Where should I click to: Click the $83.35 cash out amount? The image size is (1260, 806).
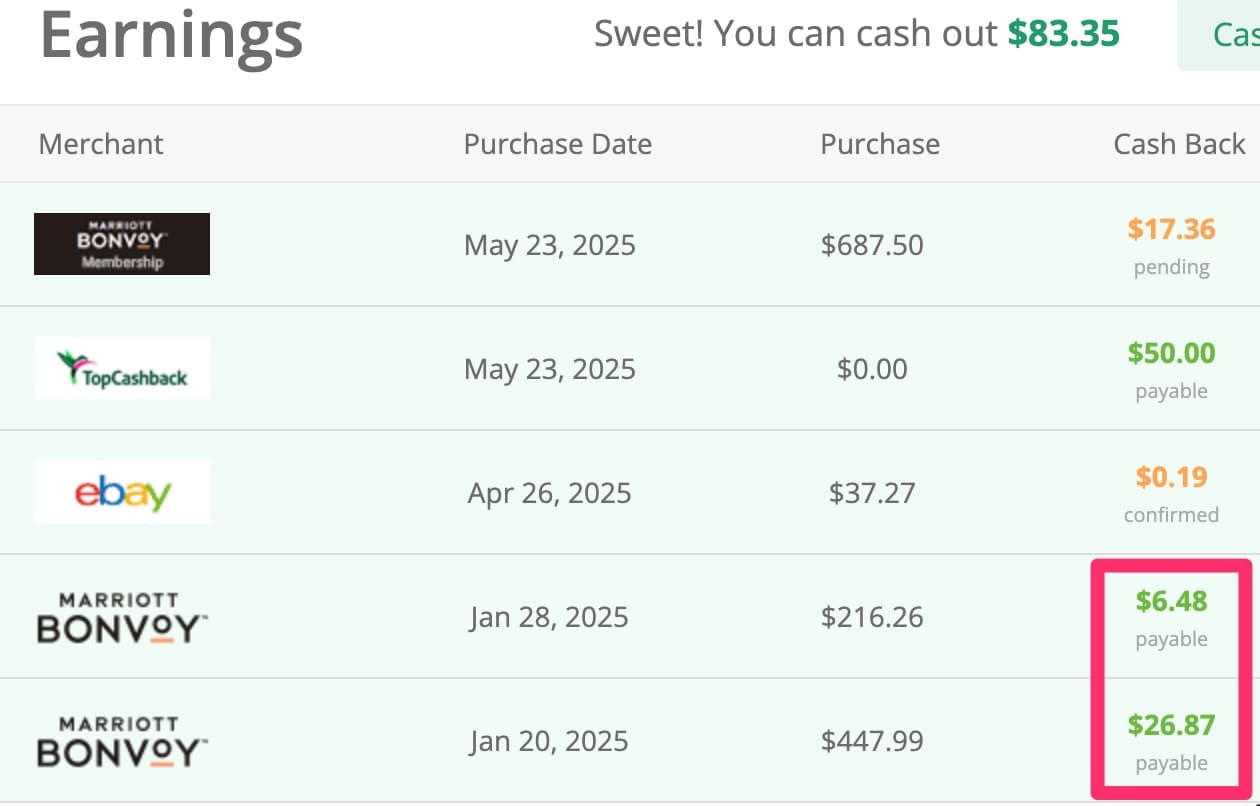click(1063, 34)
